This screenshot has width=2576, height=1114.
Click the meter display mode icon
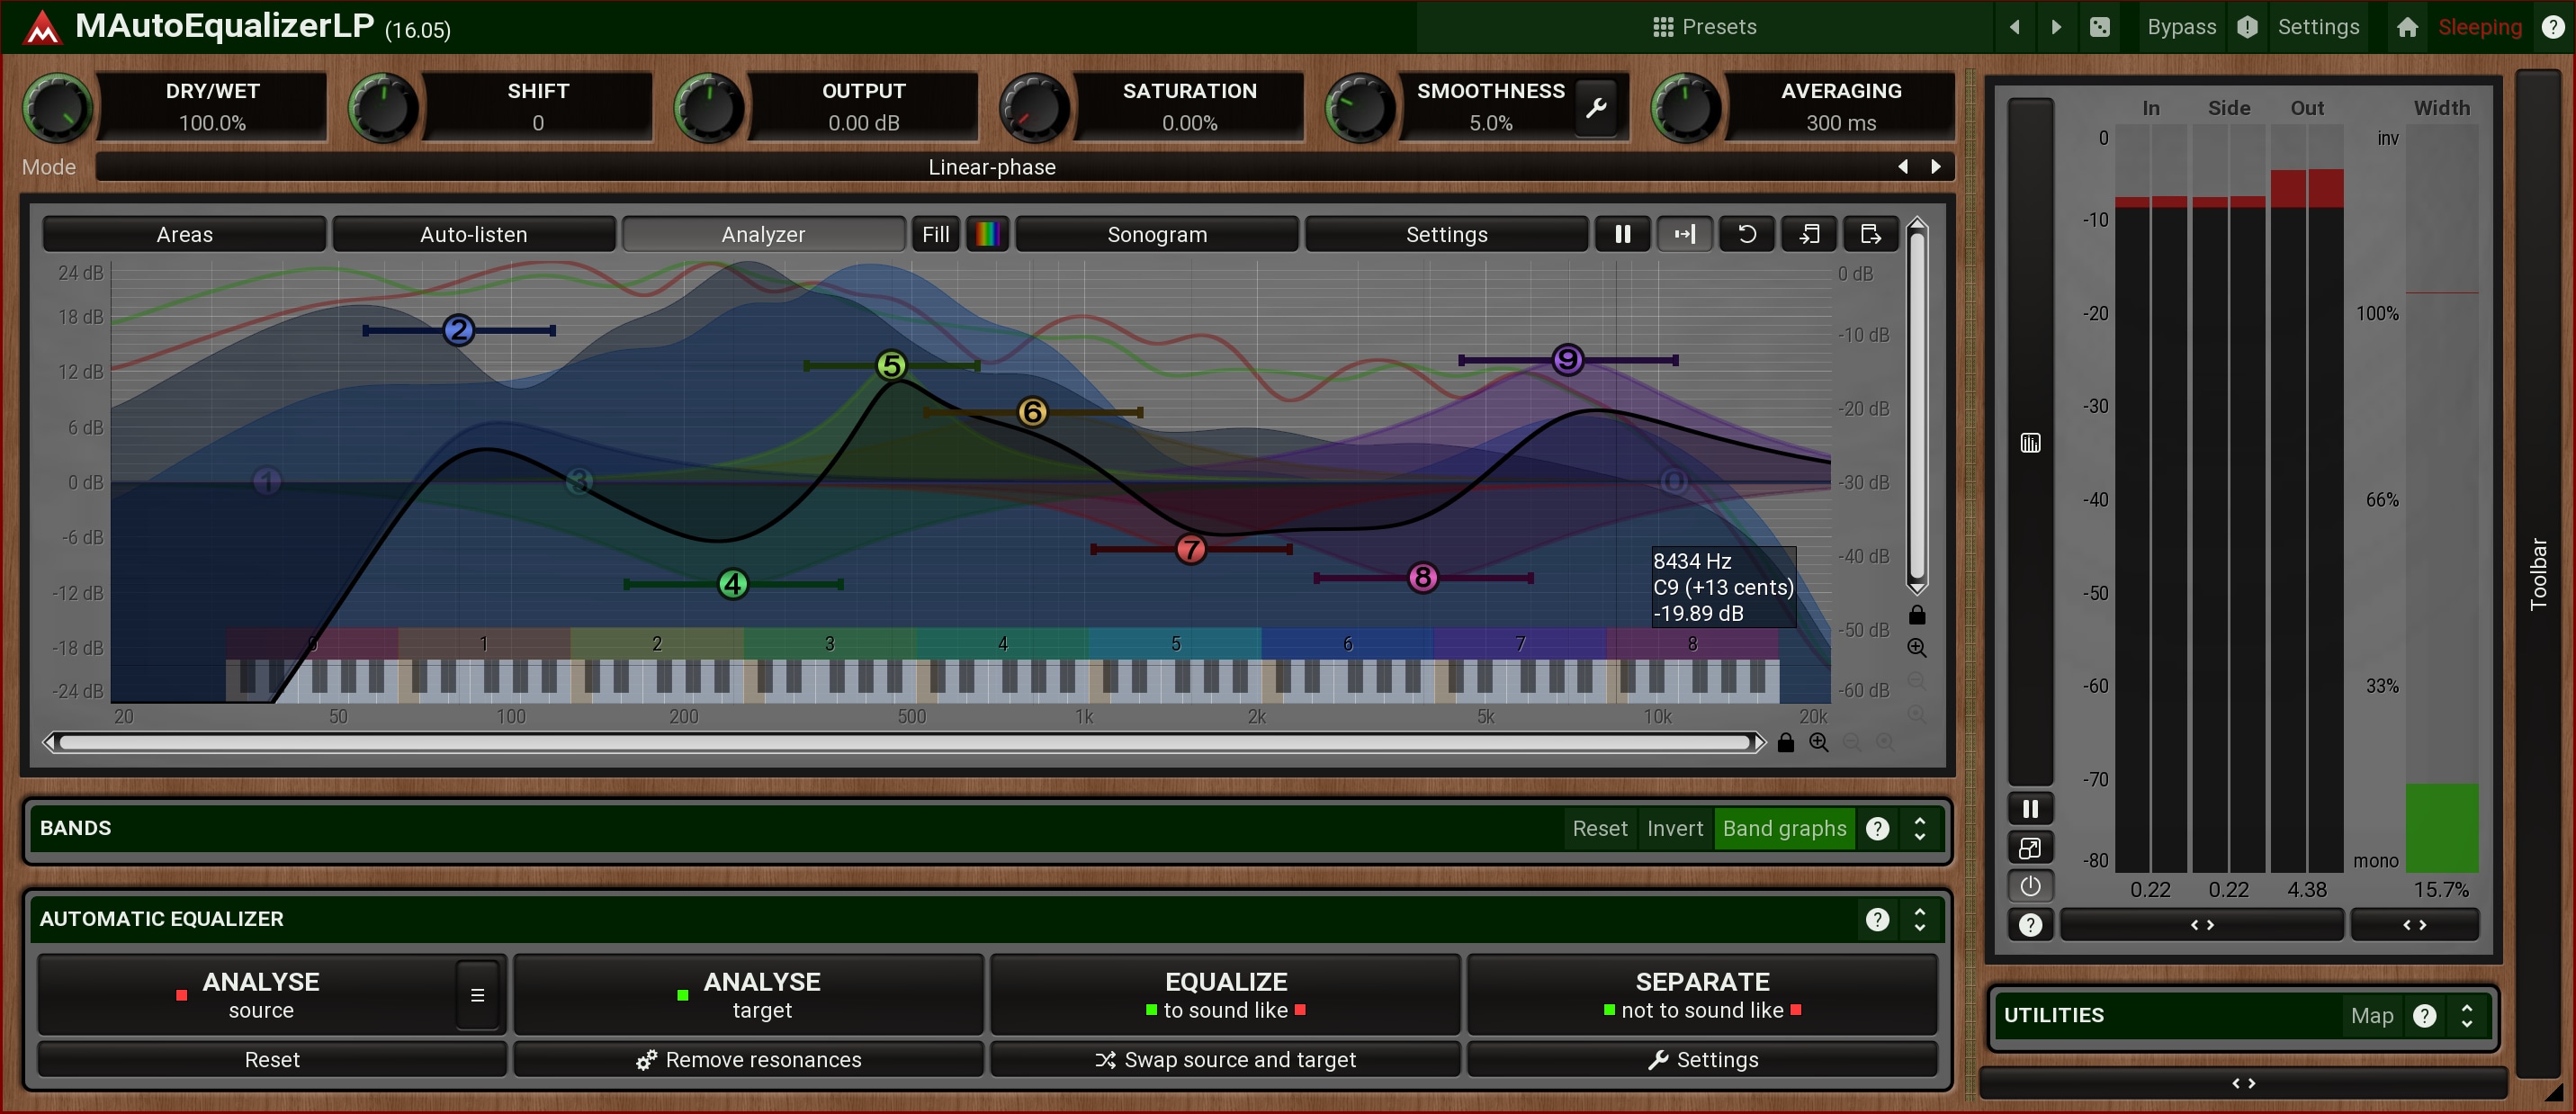tap(2030, 443)
